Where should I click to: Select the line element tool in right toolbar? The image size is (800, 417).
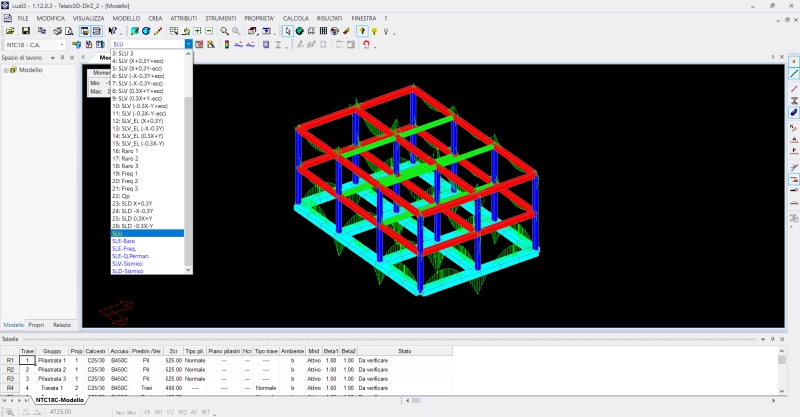pyautogui.click(x=793, y=74)
